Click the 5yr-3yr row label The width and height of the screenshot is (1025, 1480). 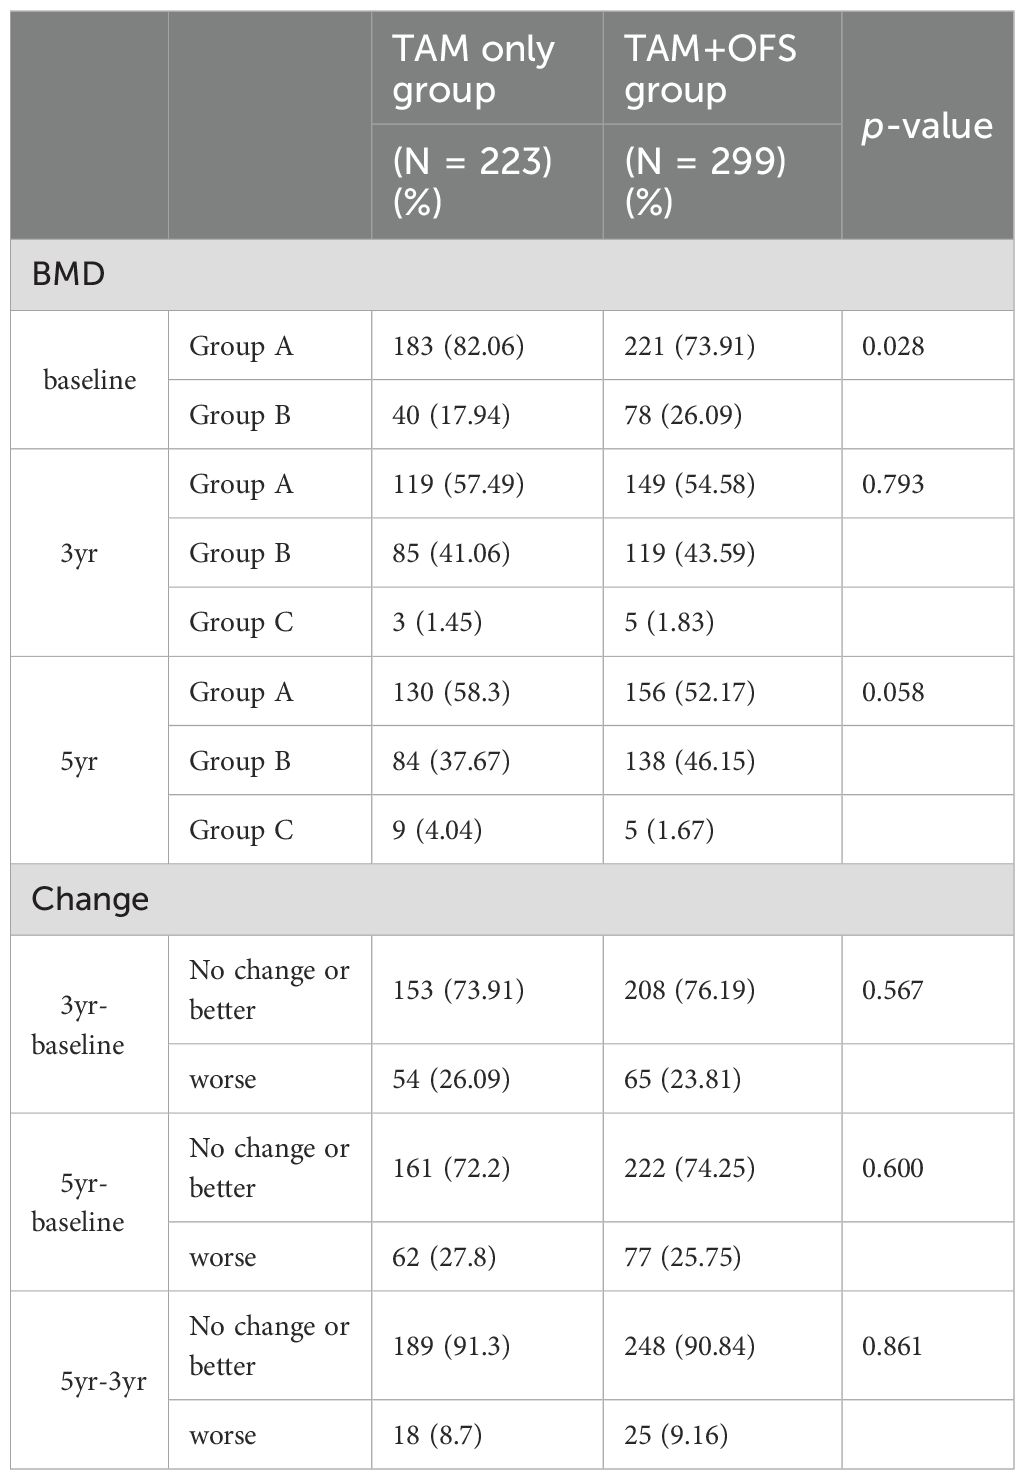coord(103,1381)
